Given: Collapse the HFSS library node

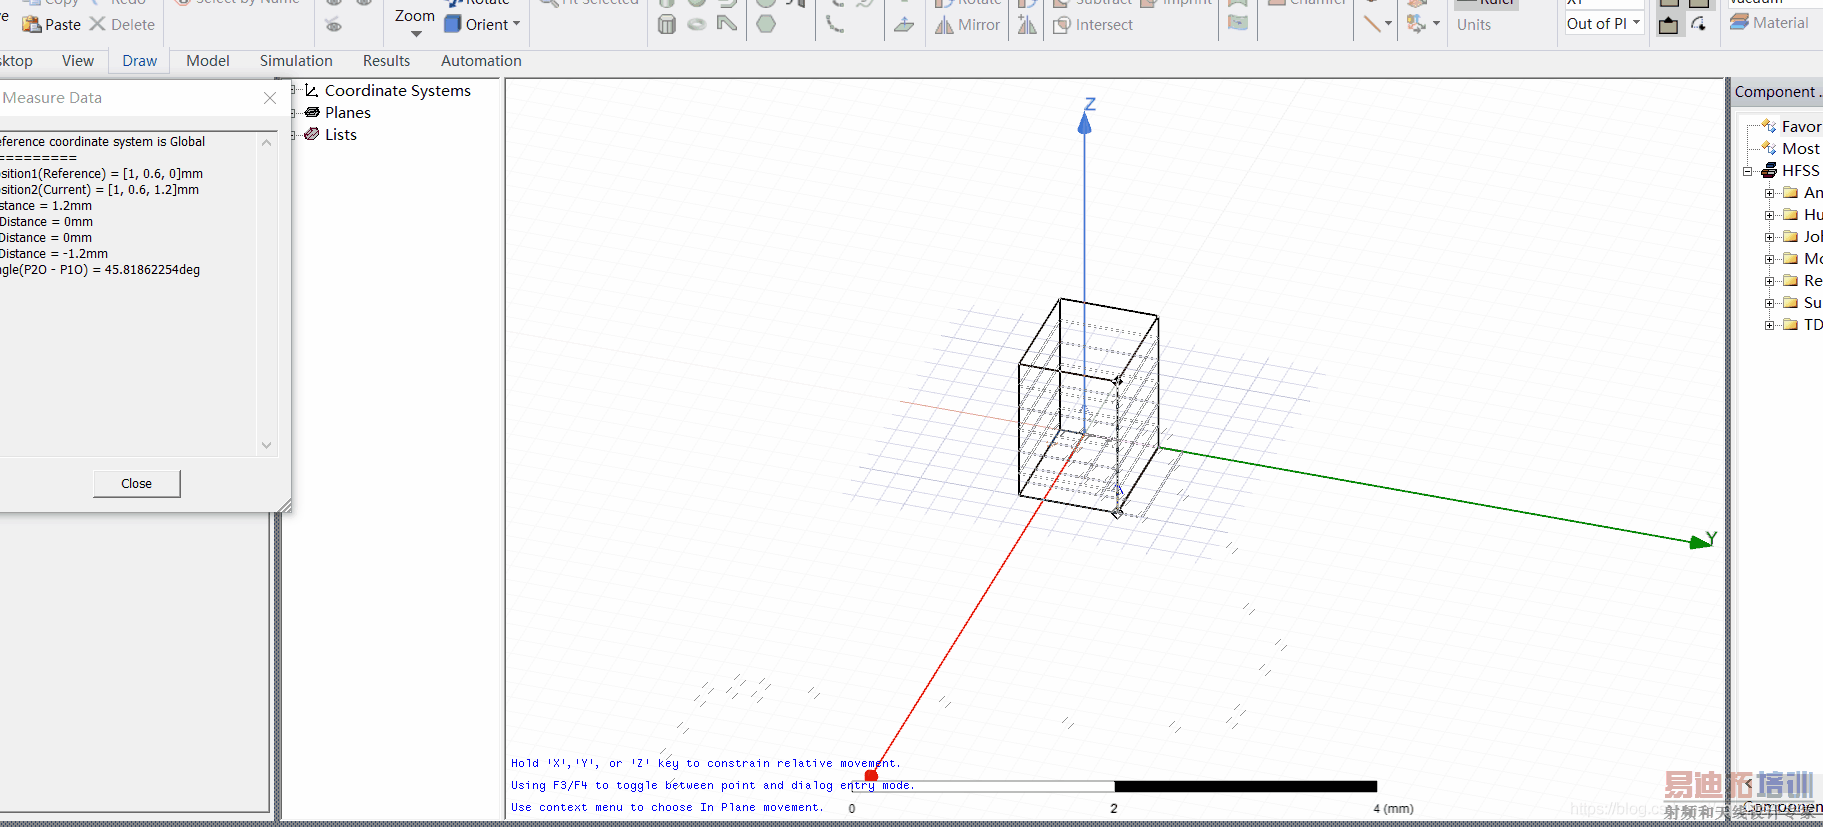Looking at the screenshot, I should click(1748, 171).
